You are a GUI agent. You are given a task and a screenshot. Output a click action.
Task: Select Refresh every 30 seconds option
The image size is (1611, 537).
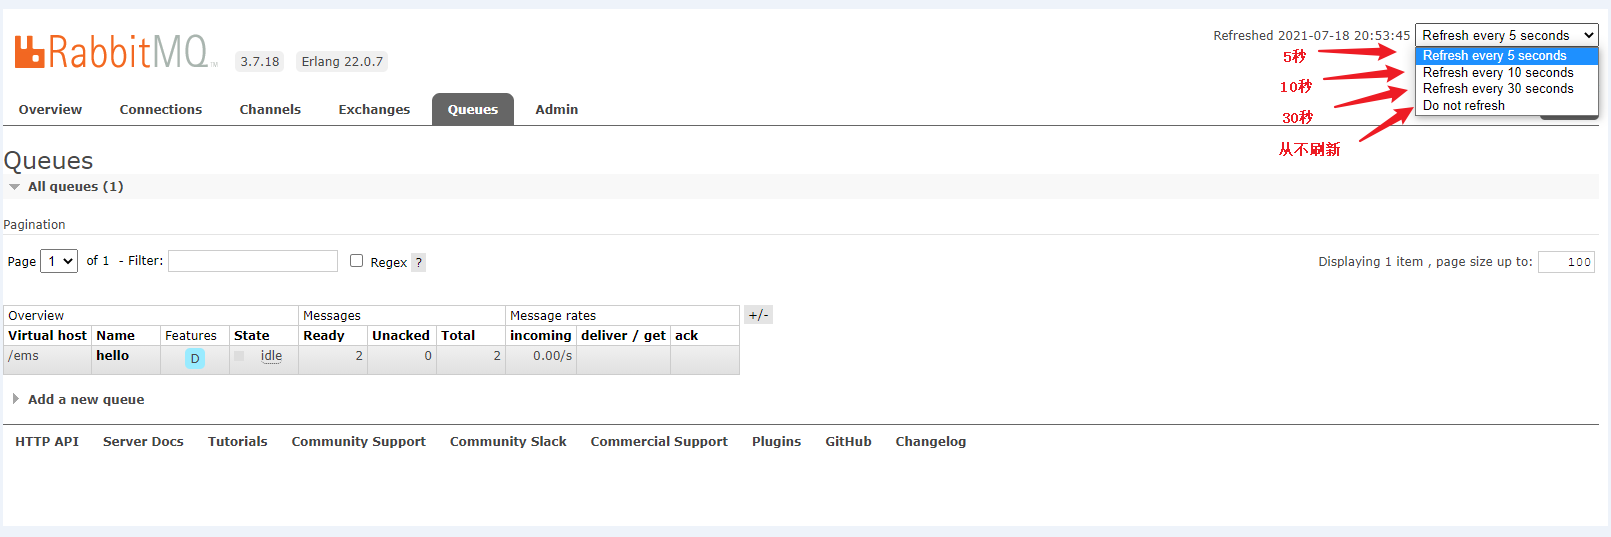pos(1507,89)
